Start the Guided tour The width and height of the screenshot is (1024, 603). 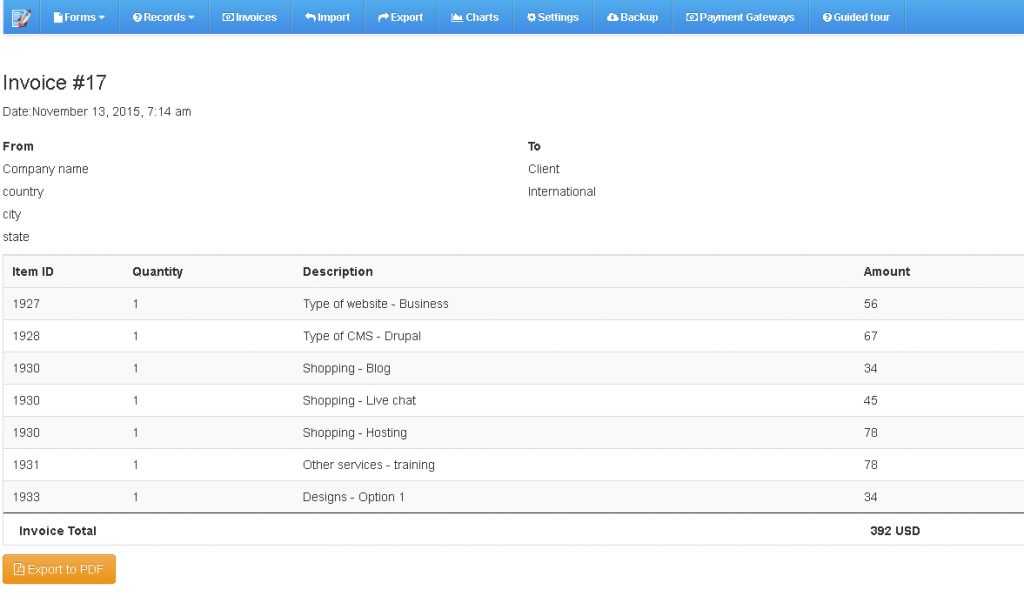point(856,17)
